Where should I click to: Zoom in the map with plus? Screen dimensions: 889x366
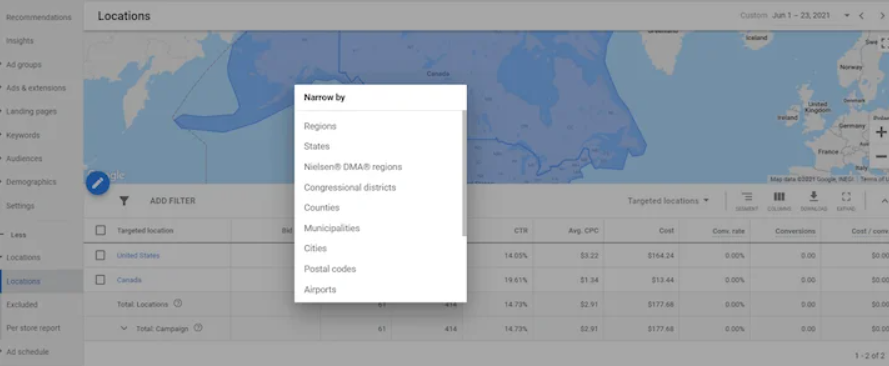[x=881, y=133]
